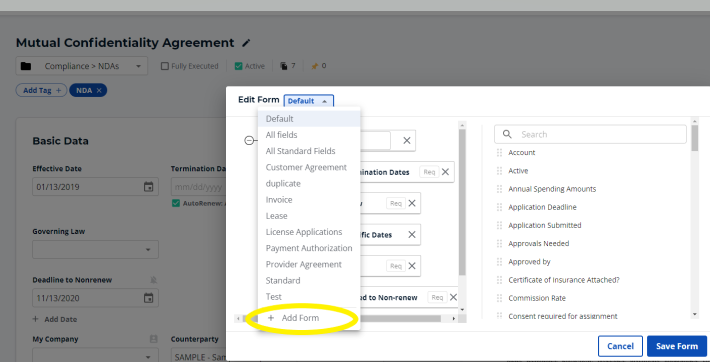Click the pin icon showing 0

pos(314,66)
